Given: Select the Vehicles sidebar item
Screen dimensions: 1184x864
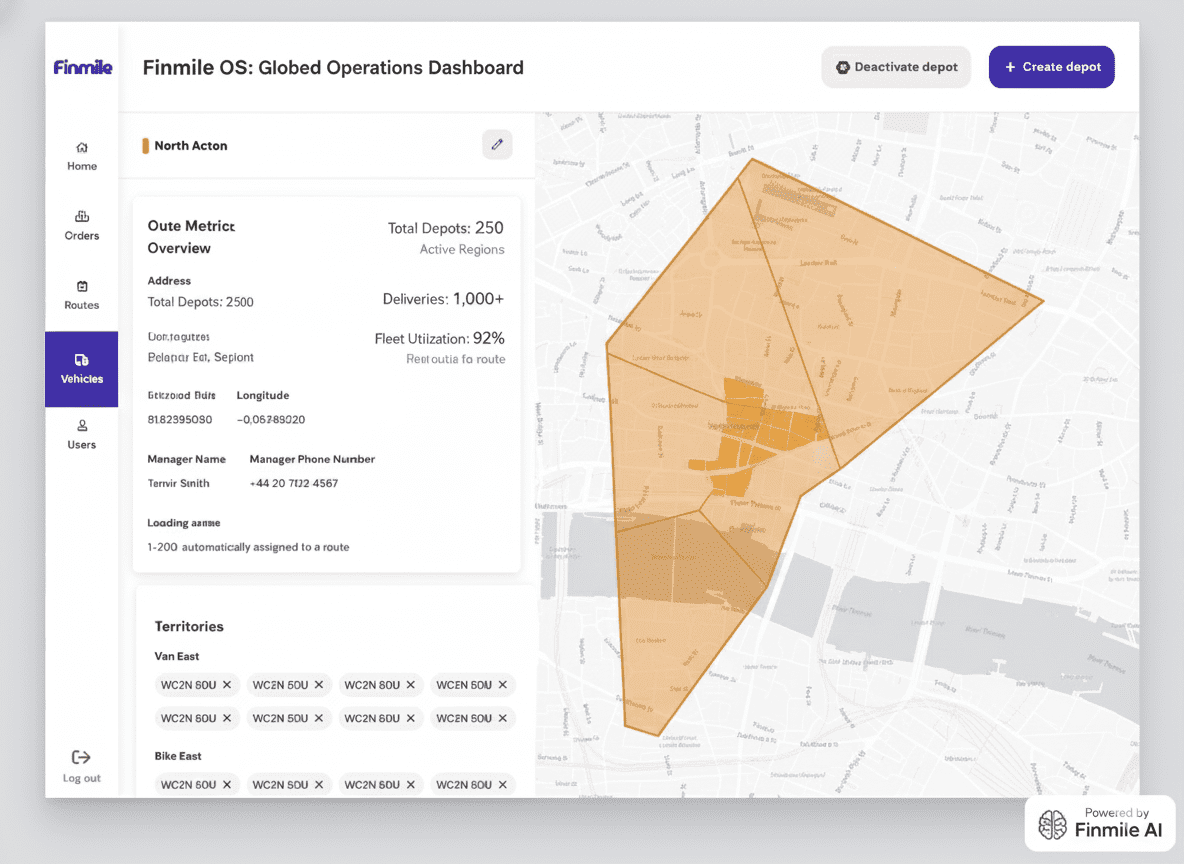Looking at the screenshot, I should [82, 368].
